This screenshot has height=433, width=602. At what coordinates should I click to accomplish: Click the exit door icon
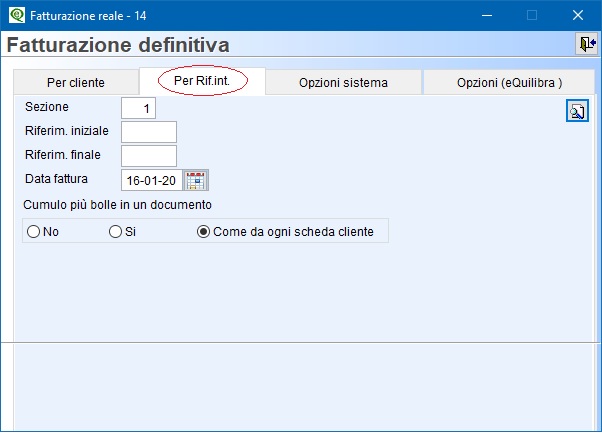587,44
